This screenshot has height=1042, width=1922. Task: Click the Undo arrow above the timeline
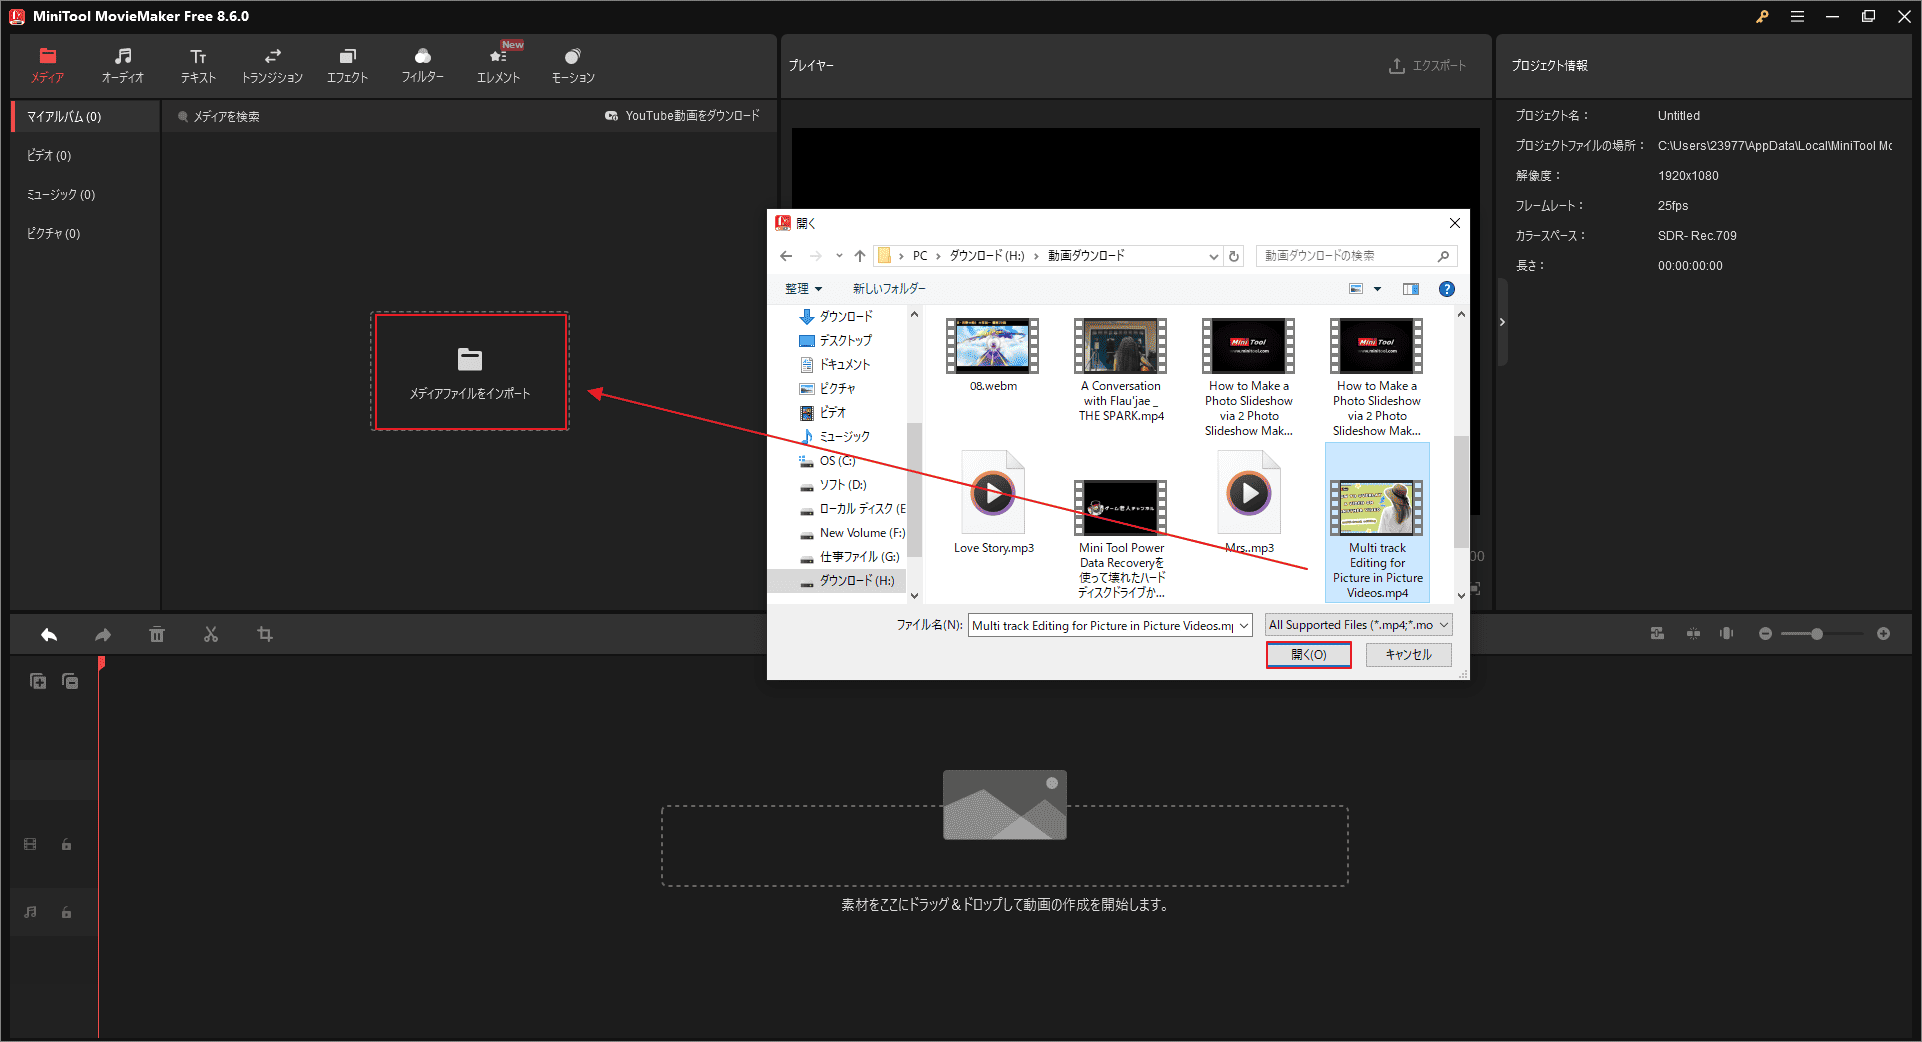click(x=48, y=634)
